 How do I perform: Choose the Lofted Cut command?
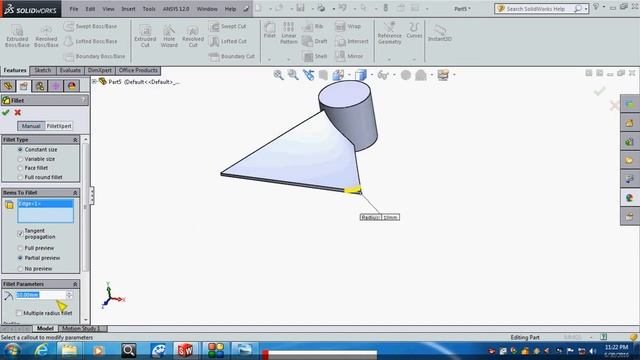pos(228,41)
